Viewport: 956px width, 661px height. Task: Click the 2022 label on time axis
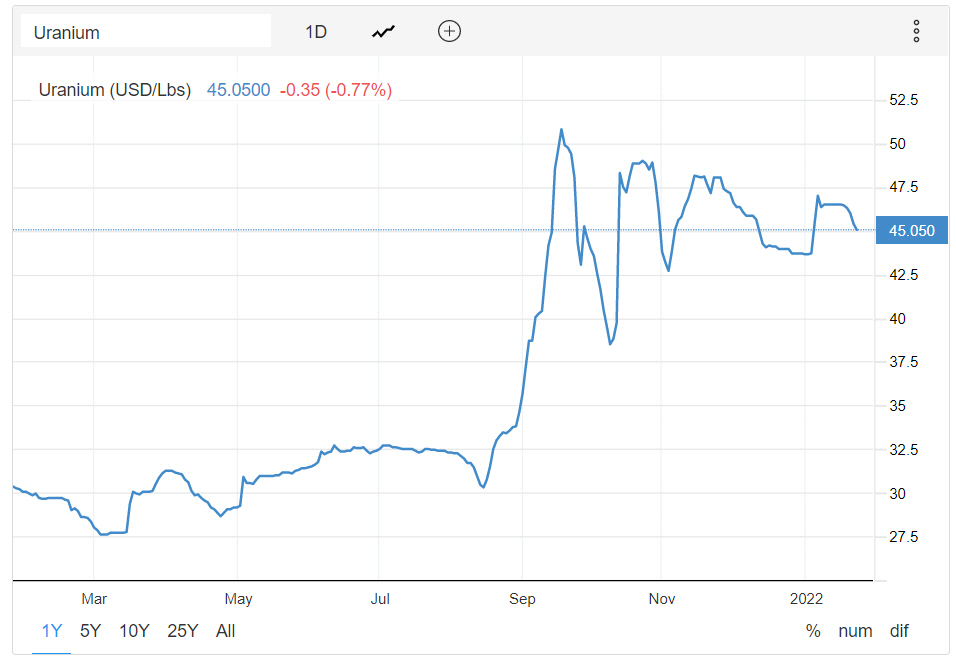805,599
